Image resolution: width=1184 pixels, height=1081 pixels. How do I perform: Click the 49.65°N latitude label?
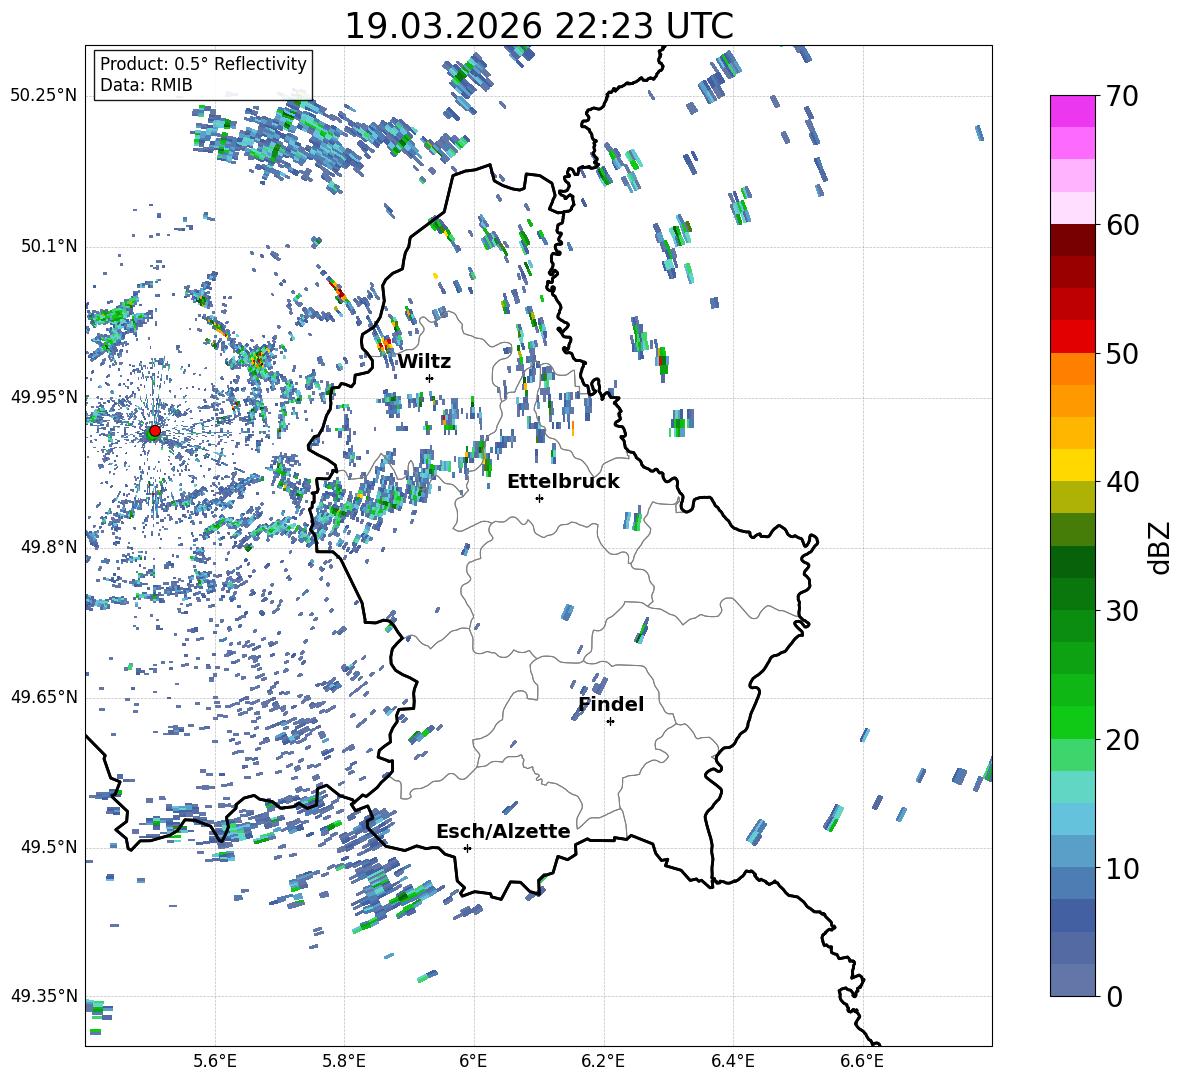pos(44,696)
